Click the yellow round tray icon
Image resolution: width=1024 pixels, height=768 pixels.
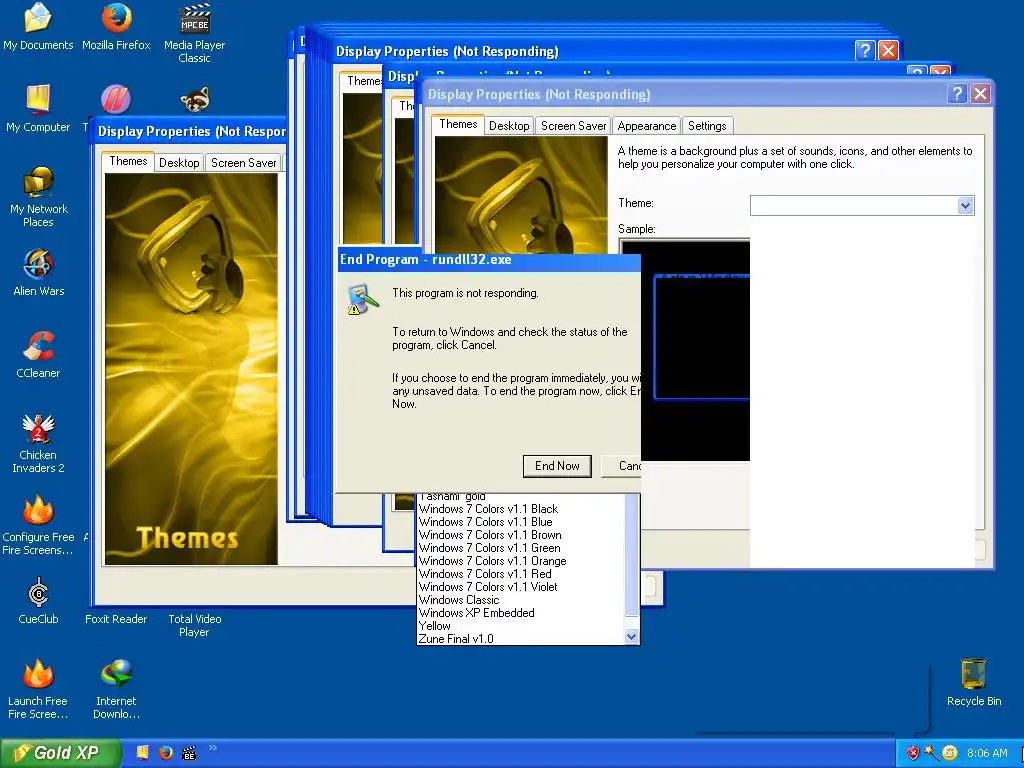click(950, 753)
